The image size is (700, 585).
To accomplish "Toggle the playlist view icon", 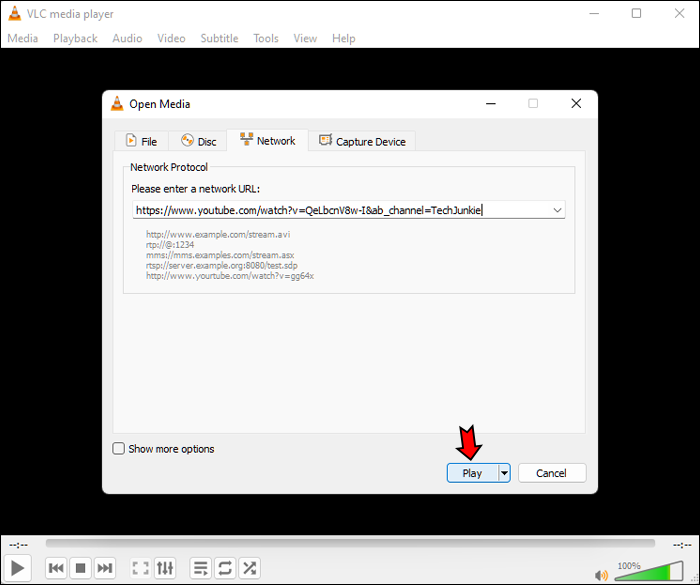I will click(x=200, y=568).
